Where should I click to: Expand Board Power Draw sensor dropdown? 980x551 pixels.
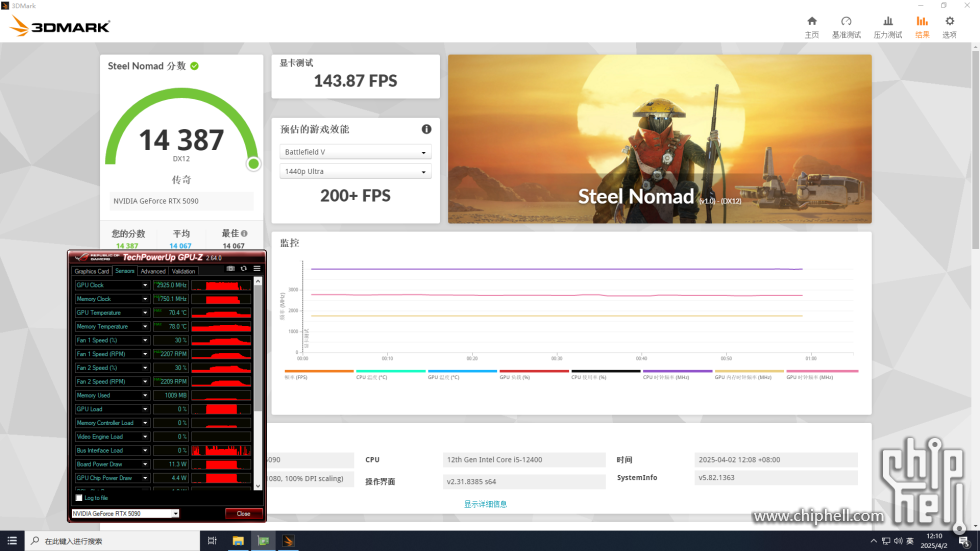coord(145,464)
